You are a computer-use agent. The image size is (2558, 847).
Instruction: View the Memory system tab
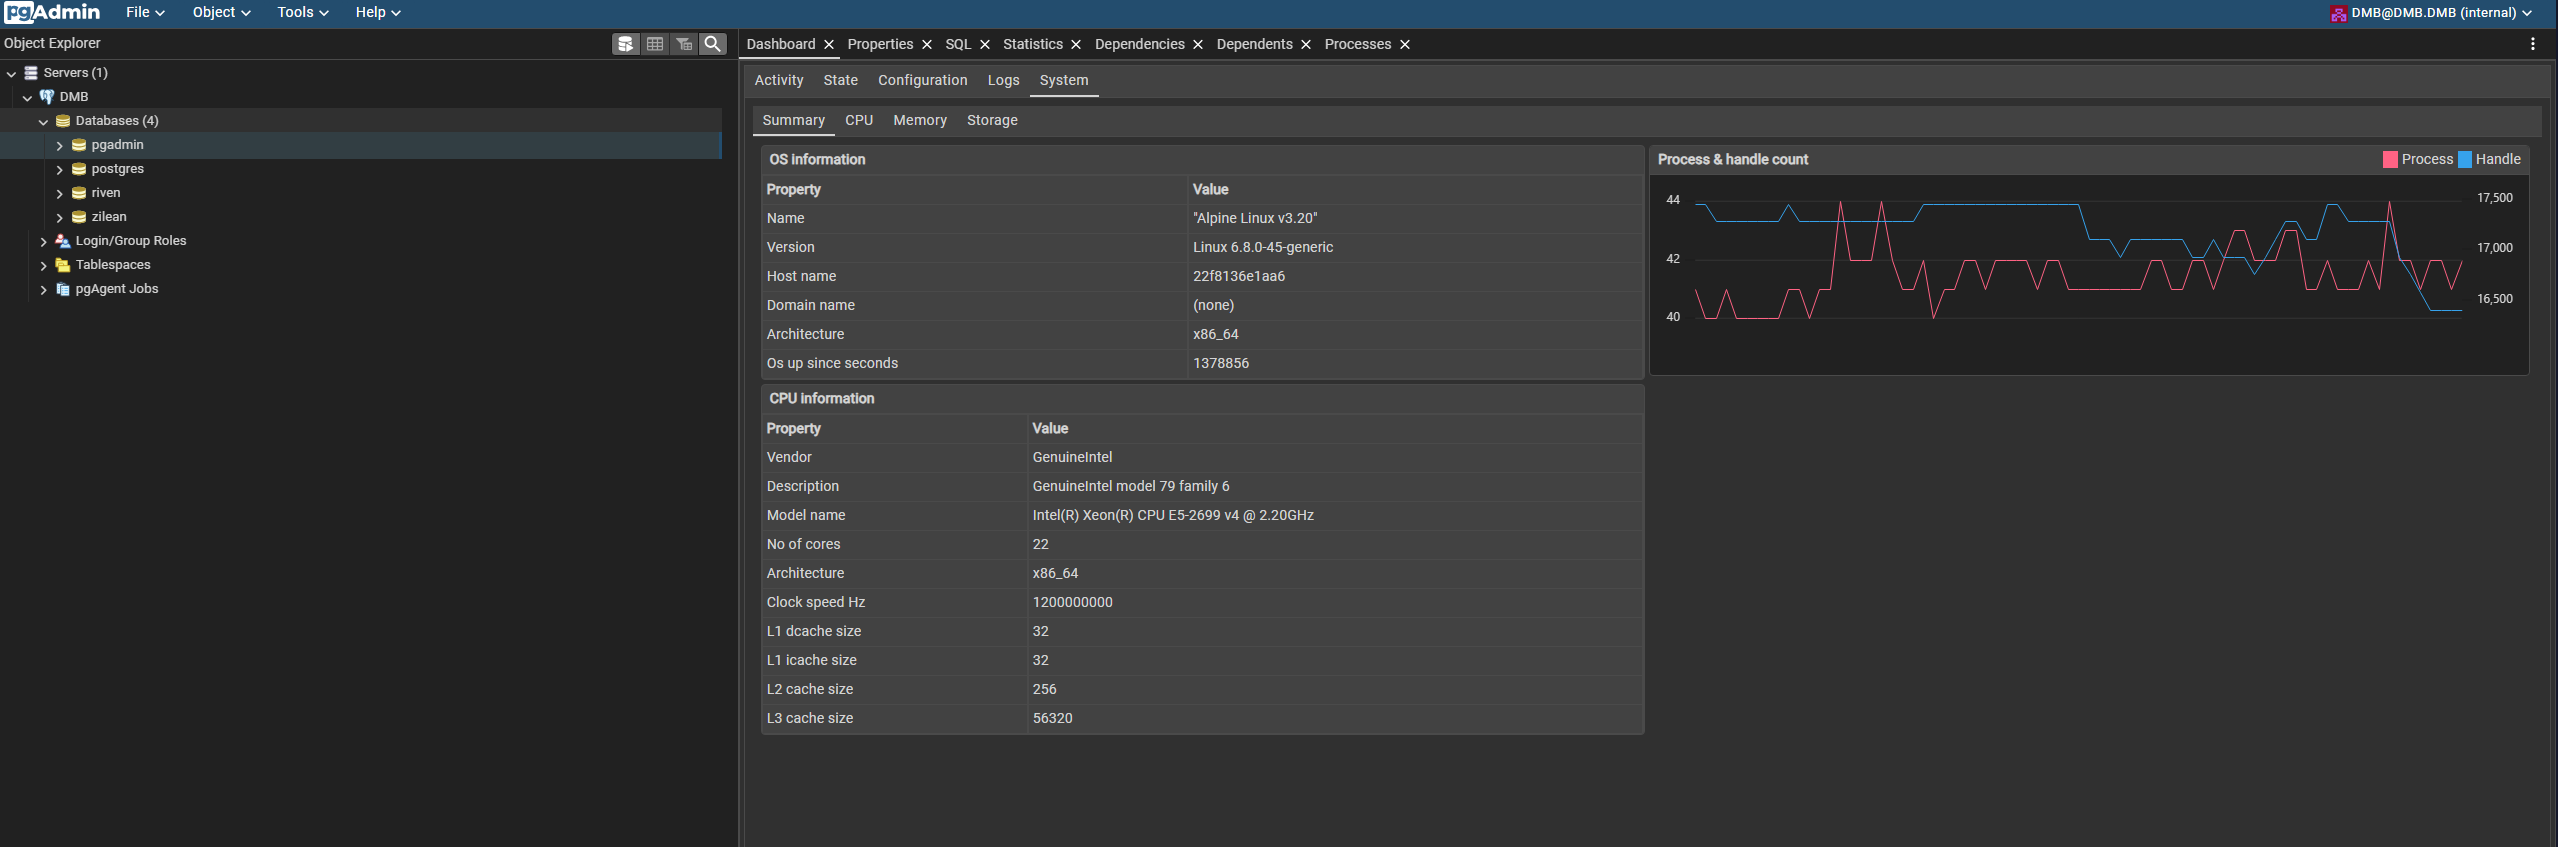pyautogui.click(x=920, y=120)
